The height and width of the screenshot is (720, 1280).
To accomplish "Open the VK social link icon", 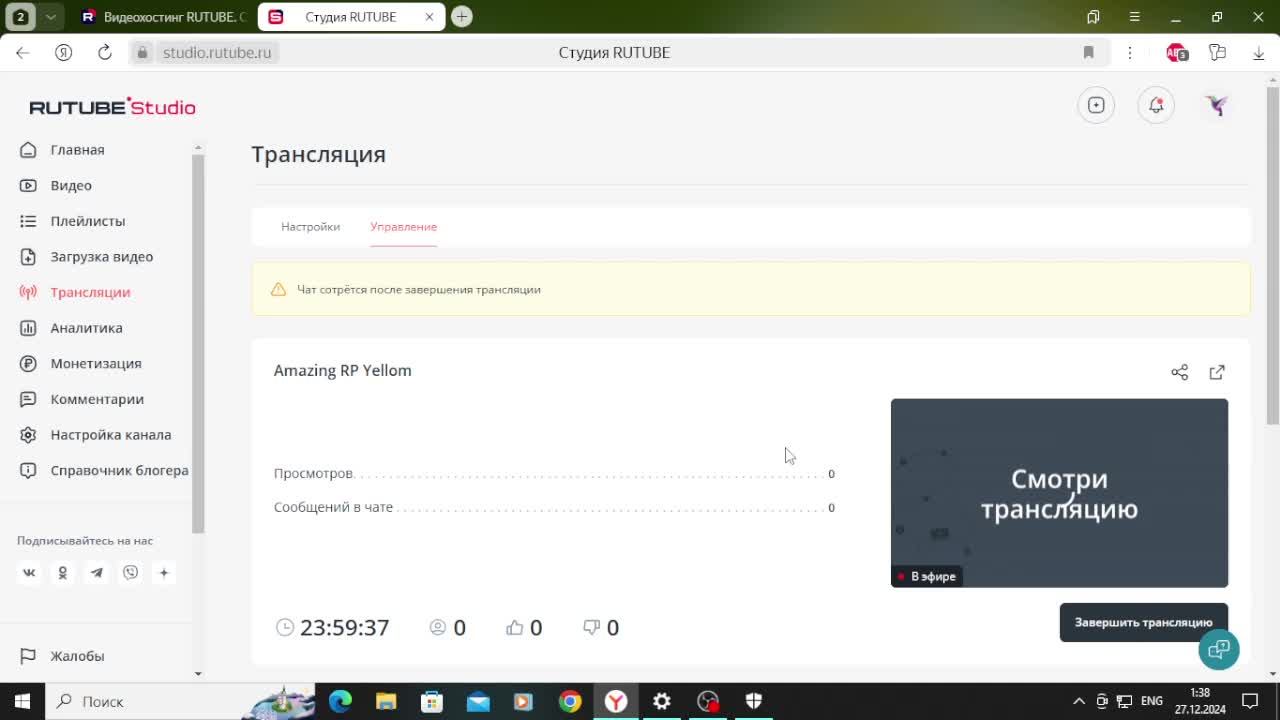I will pyautogui.click(x=29, y=573).
